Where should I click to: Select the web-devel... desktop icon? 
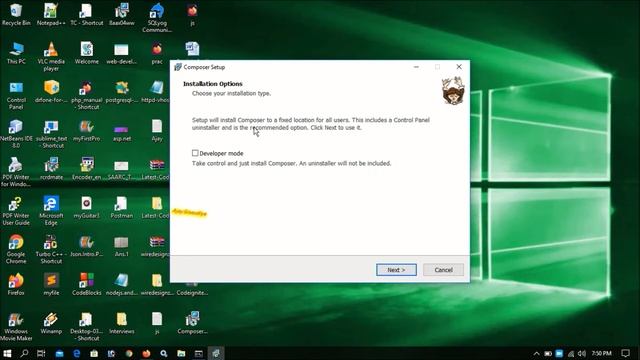122,53
